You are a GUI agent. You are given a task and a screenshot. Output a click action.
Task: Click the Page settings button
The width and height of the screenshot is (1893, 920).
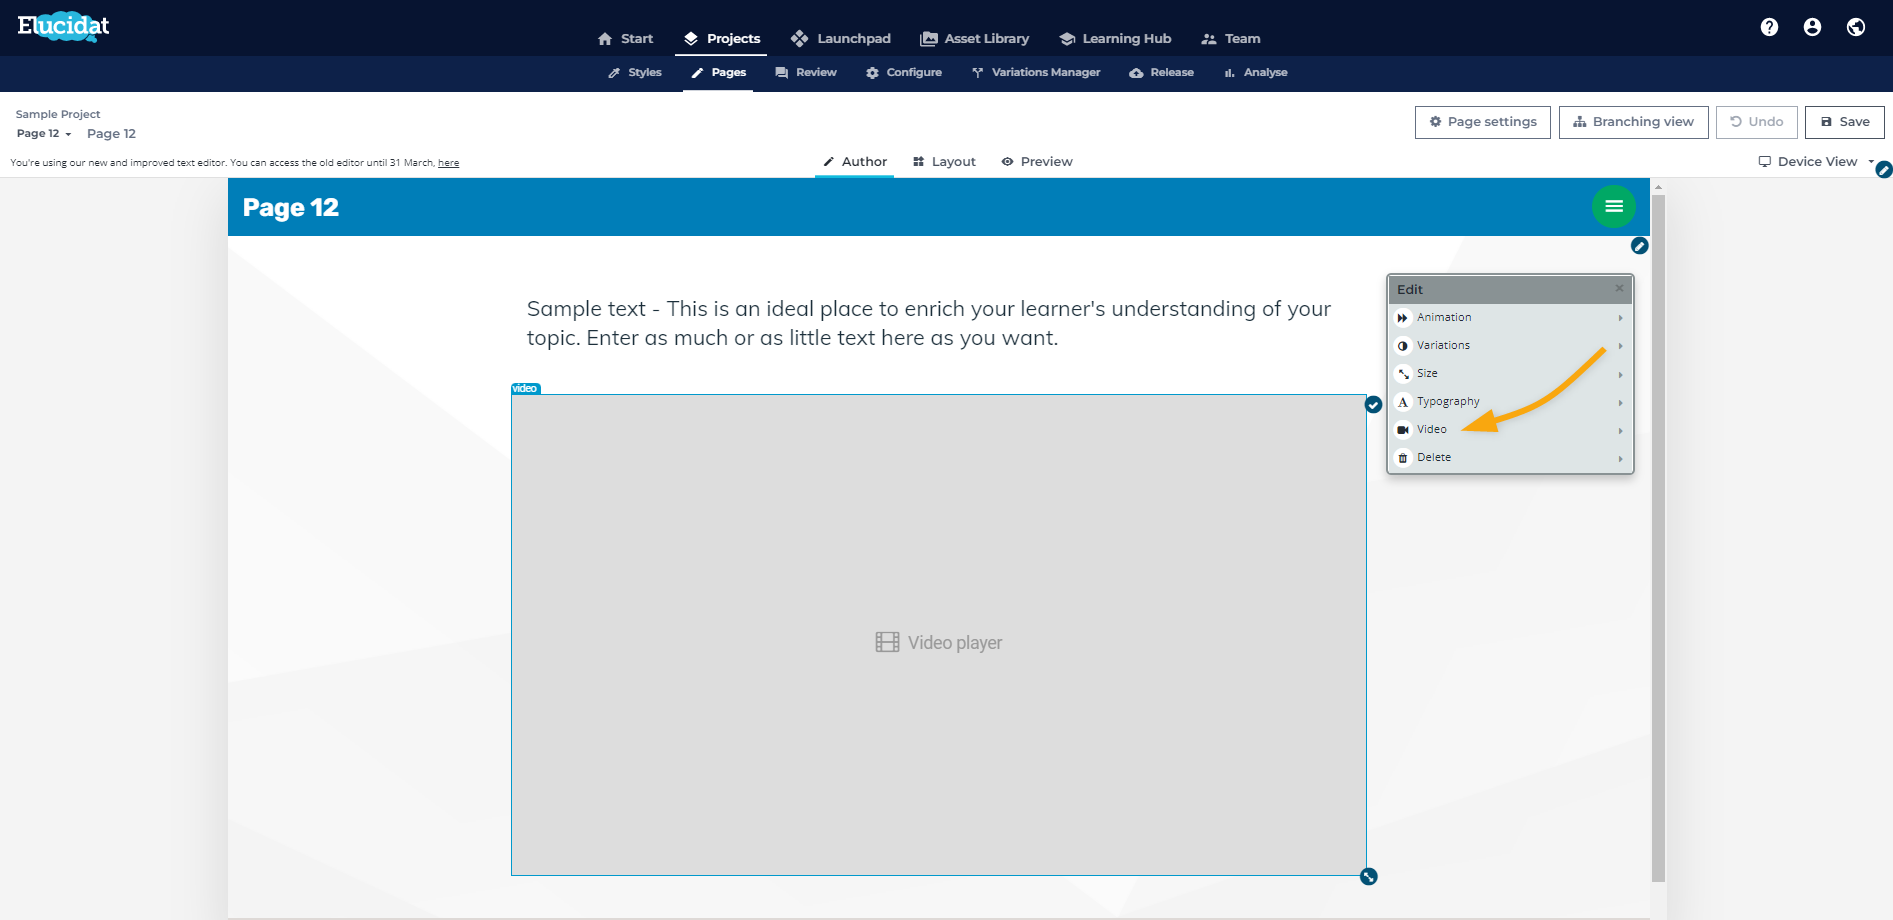coord(1483,122)
